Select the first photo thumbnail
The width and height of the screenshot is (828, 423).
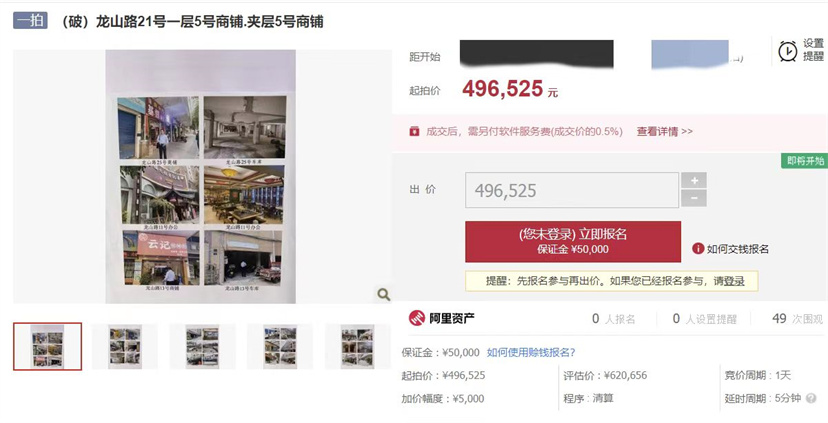coord(48,346)
